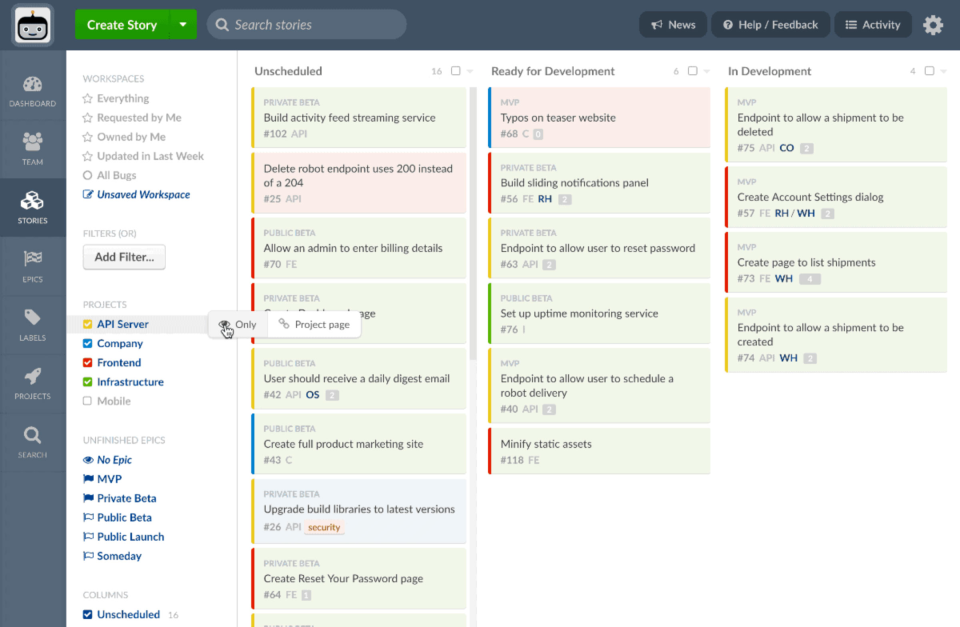Toggle the API Server project checkbox
The height and width of the screenshot is (627, 960).
point(88,325)
